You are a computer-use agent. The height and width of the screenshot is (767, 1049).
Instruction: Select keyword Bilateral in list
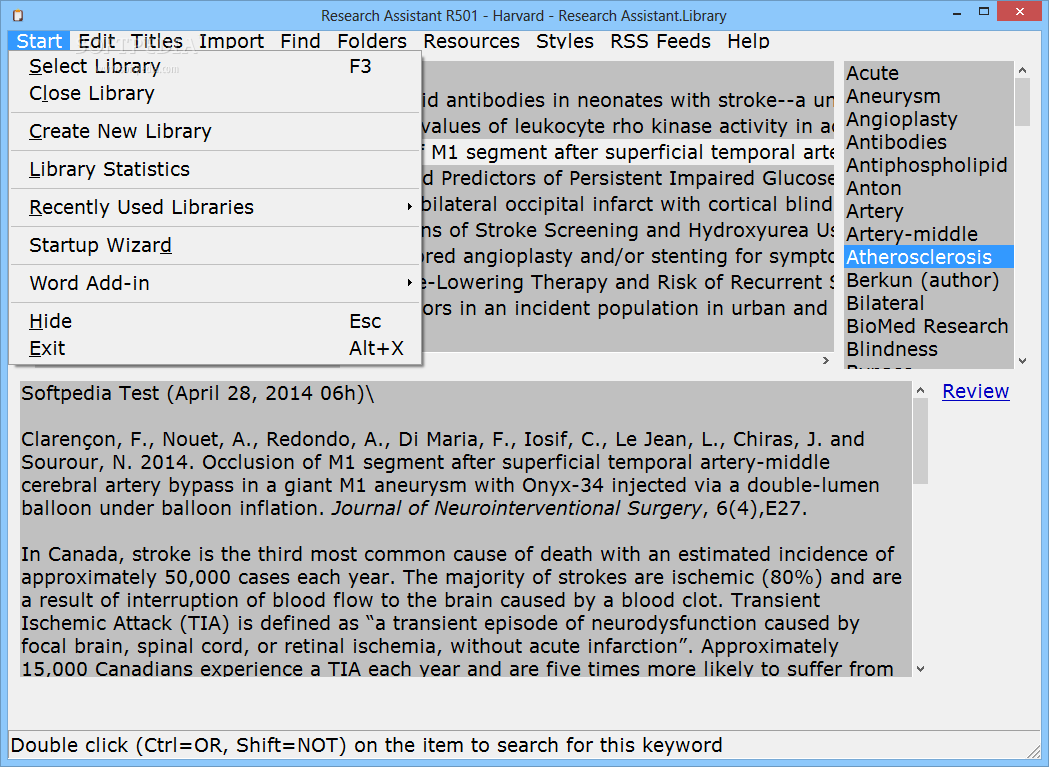(x=929, y=303)
